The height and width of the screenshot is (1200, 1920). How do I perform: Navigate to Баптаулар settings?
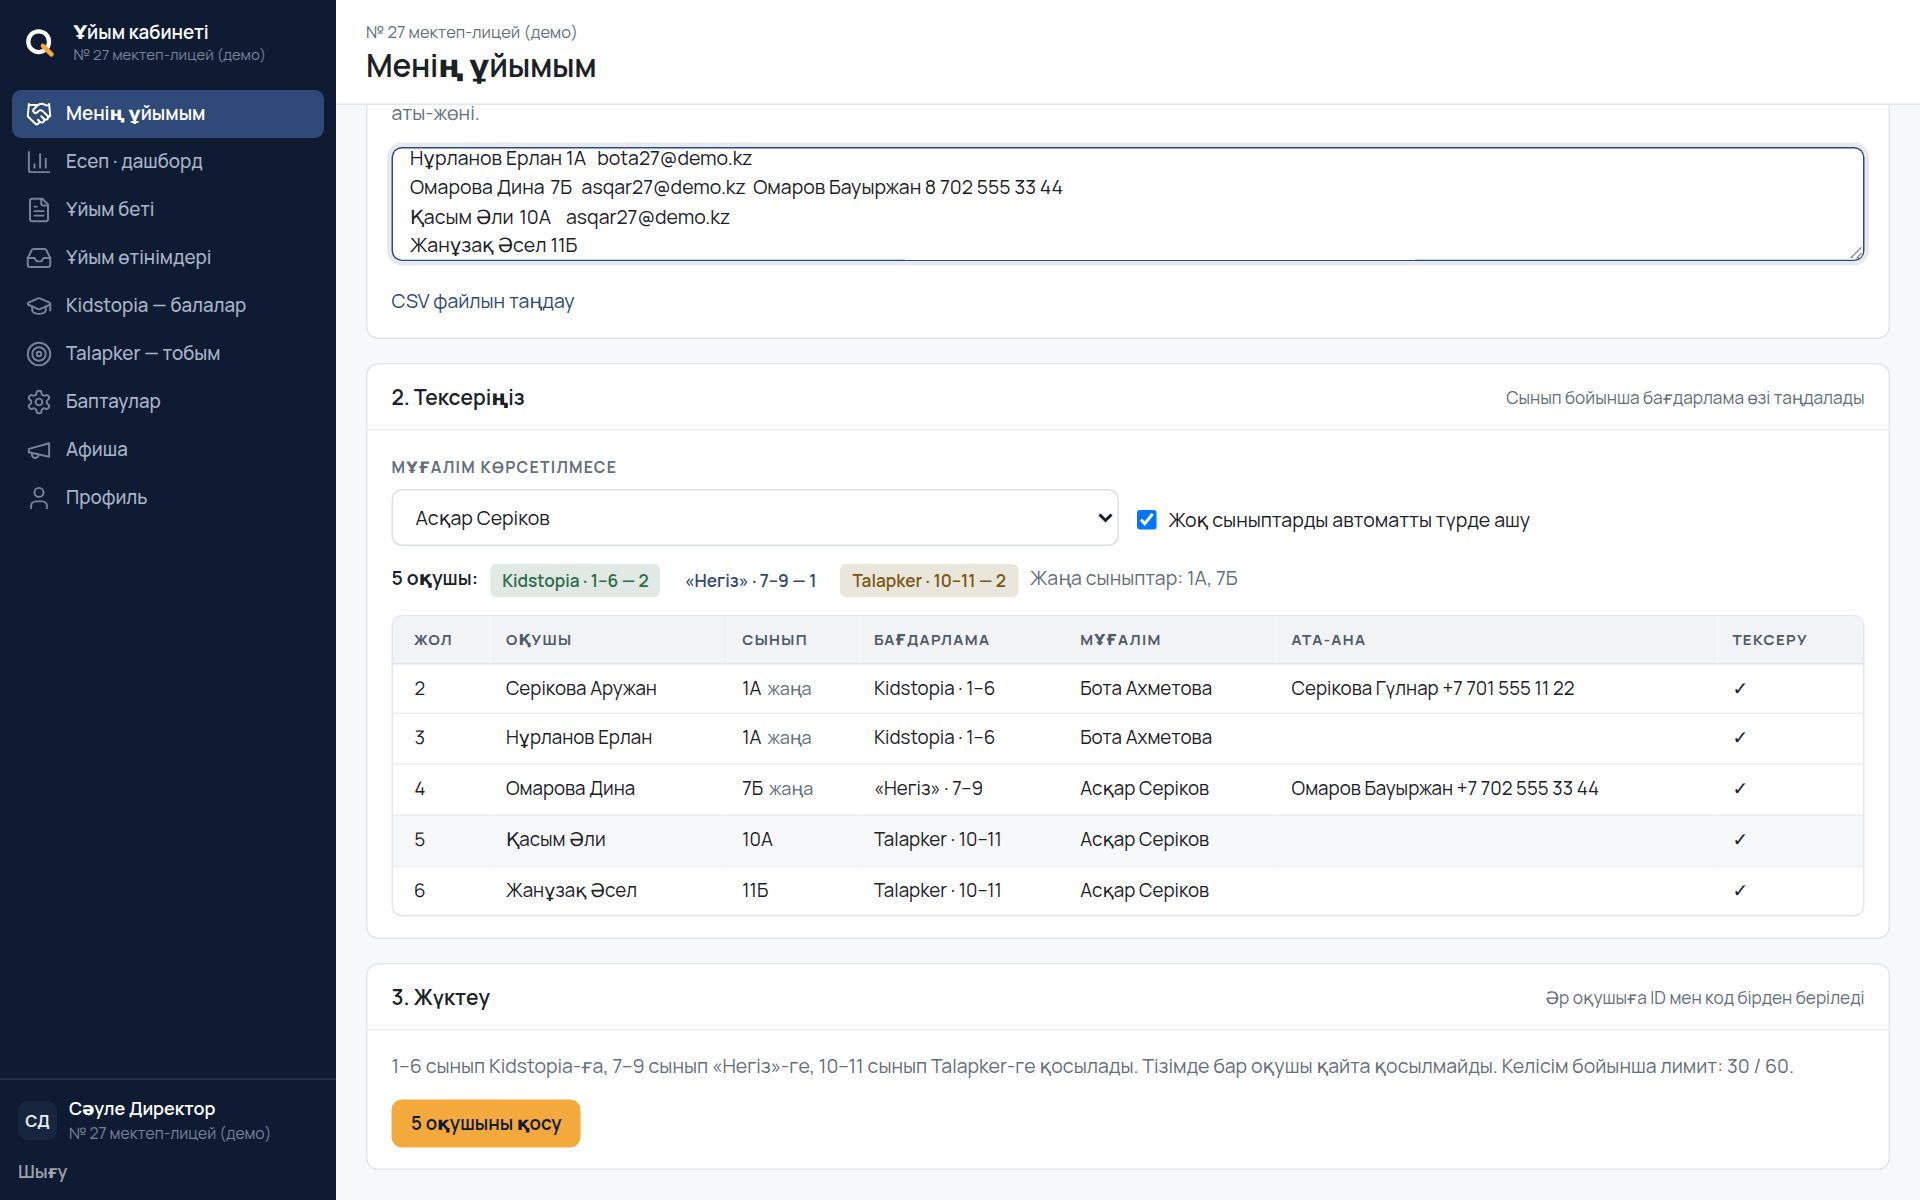tap(168, 402)
